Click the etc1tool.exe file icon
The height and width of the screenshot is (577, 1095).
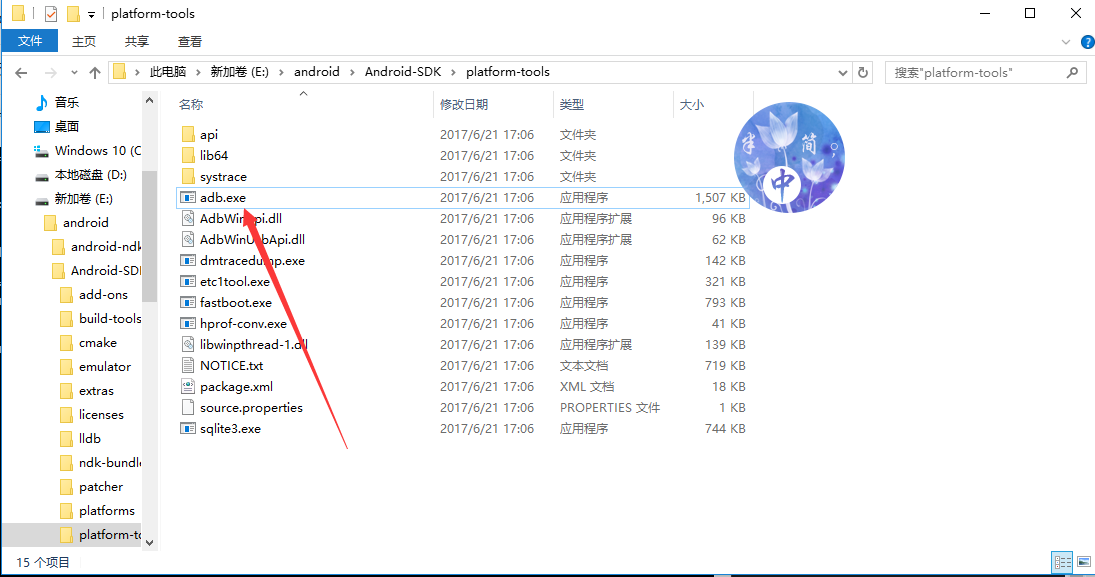187,282
